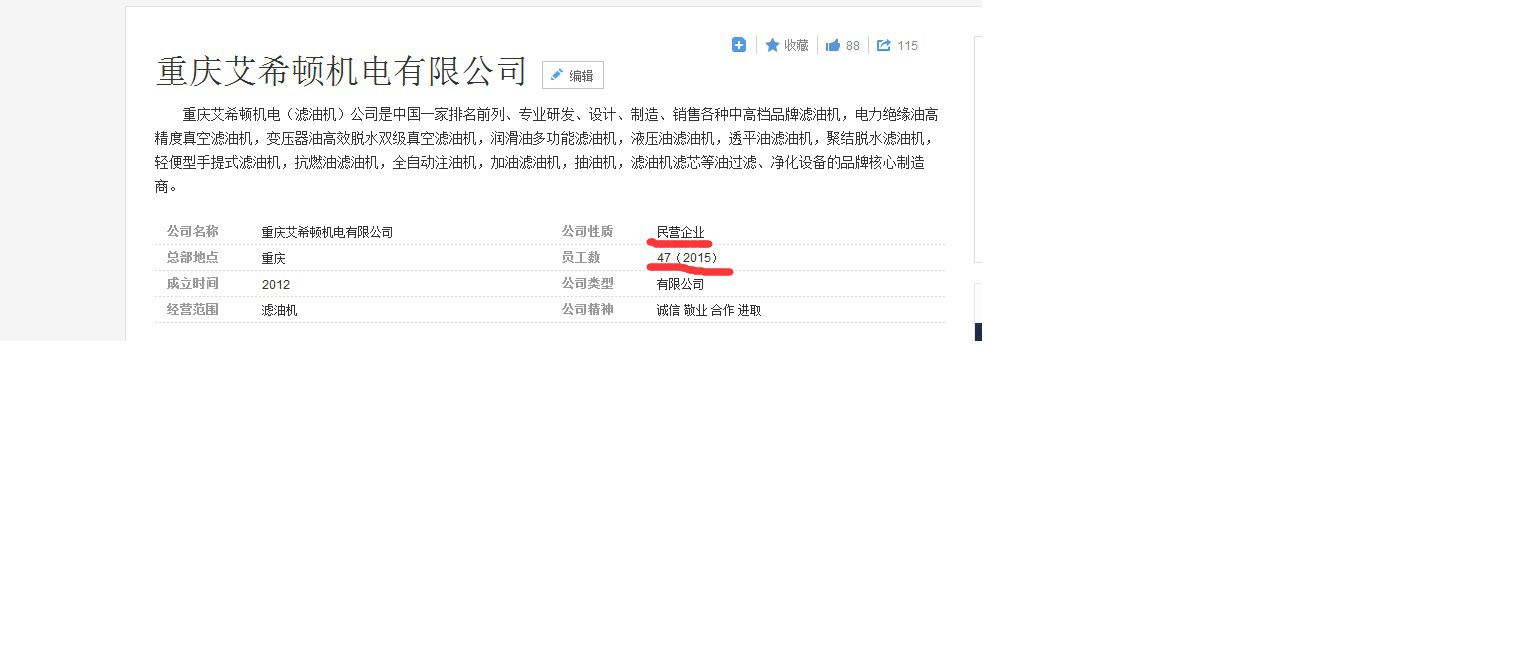
Task: Click the title 重庆艾希顿机电有限公司 heading
Action: coord(342,71)
